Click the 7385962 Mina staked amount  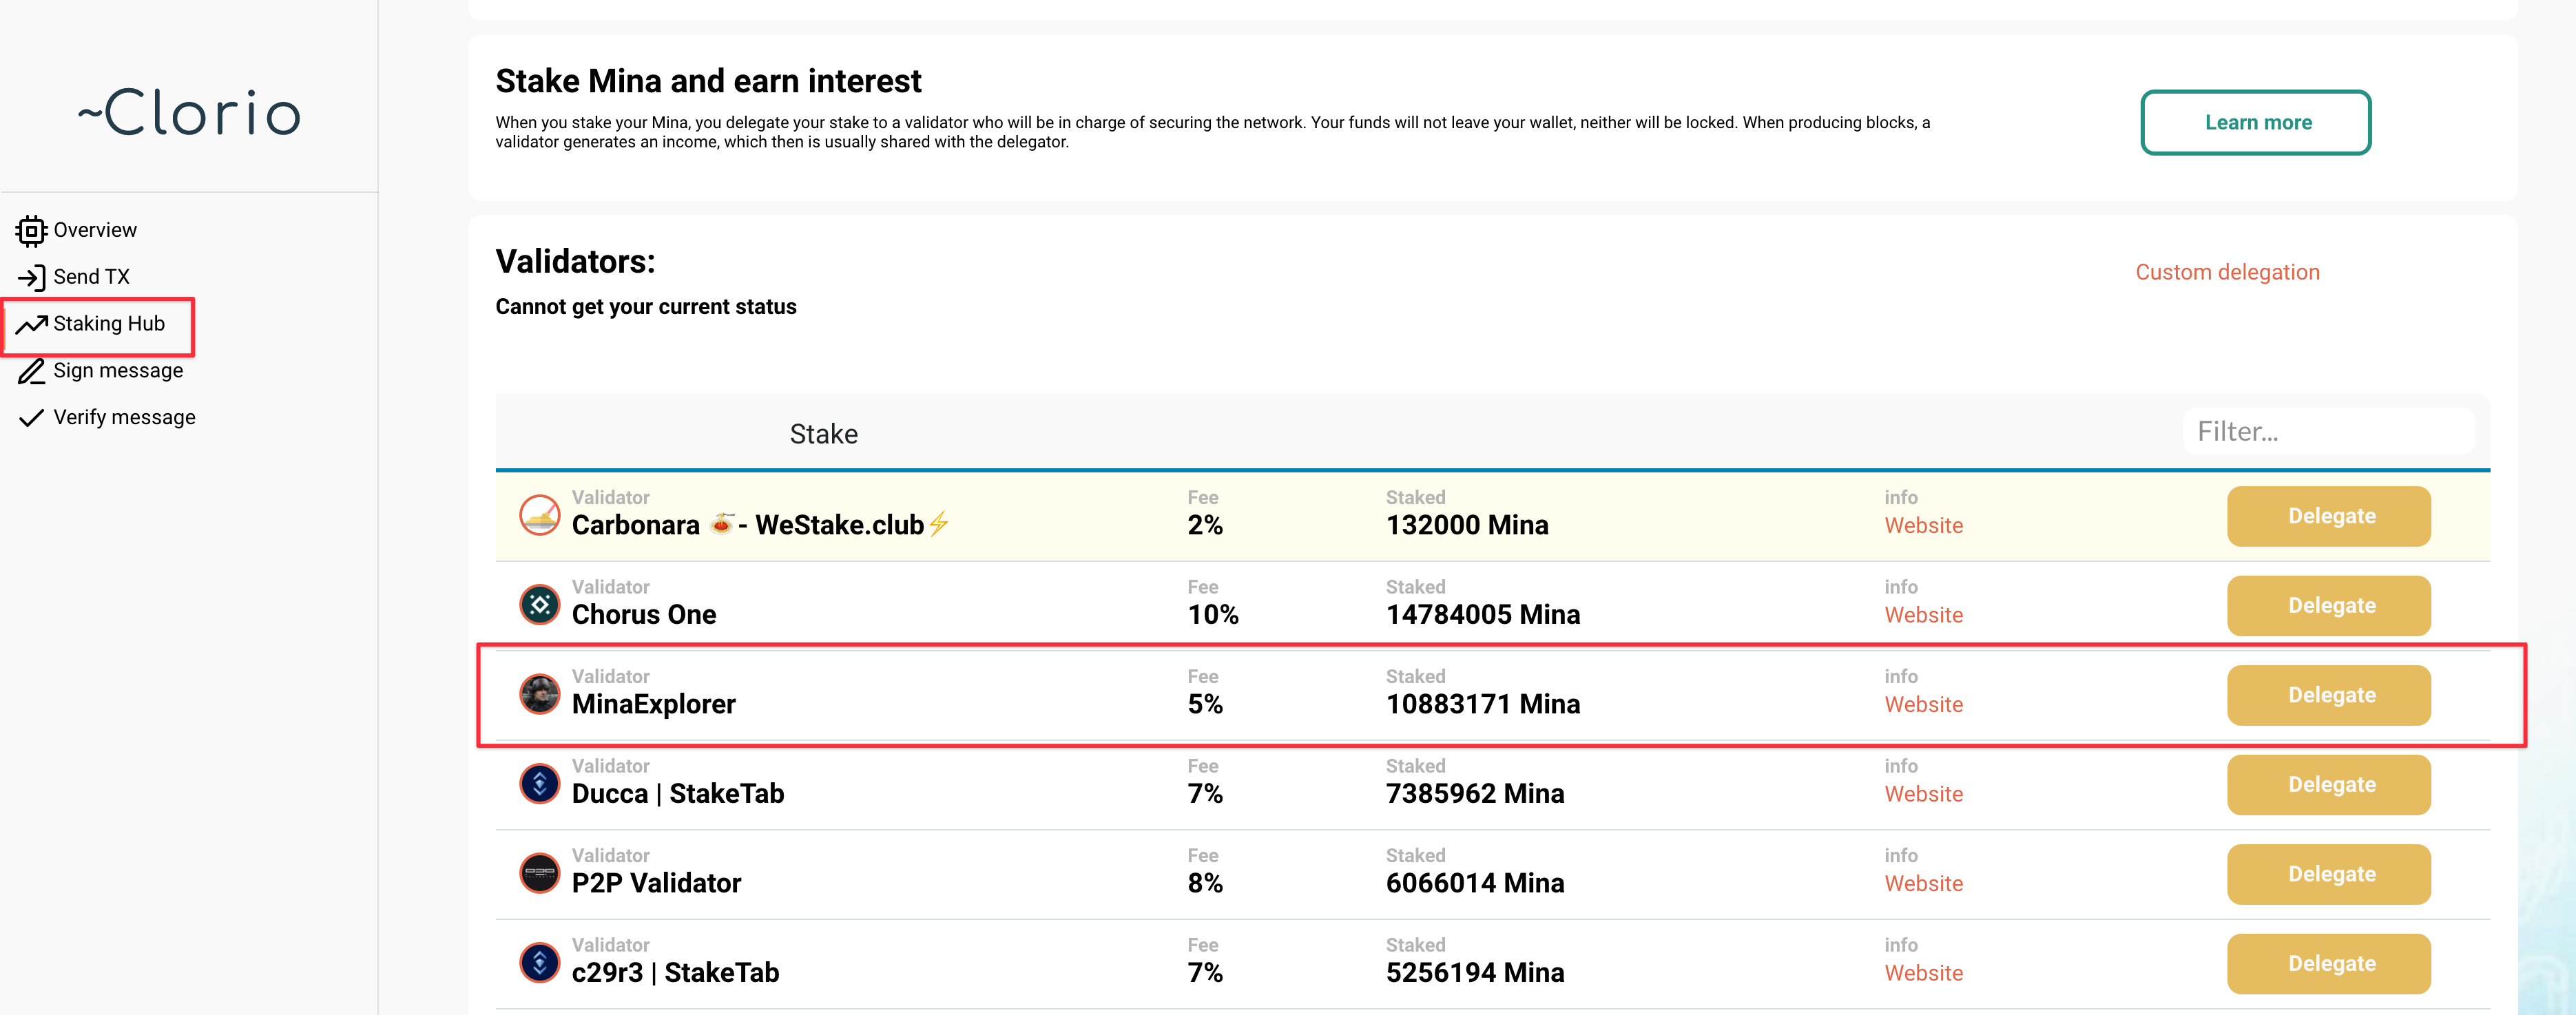pyautogui.click(x=1475, y=793)
